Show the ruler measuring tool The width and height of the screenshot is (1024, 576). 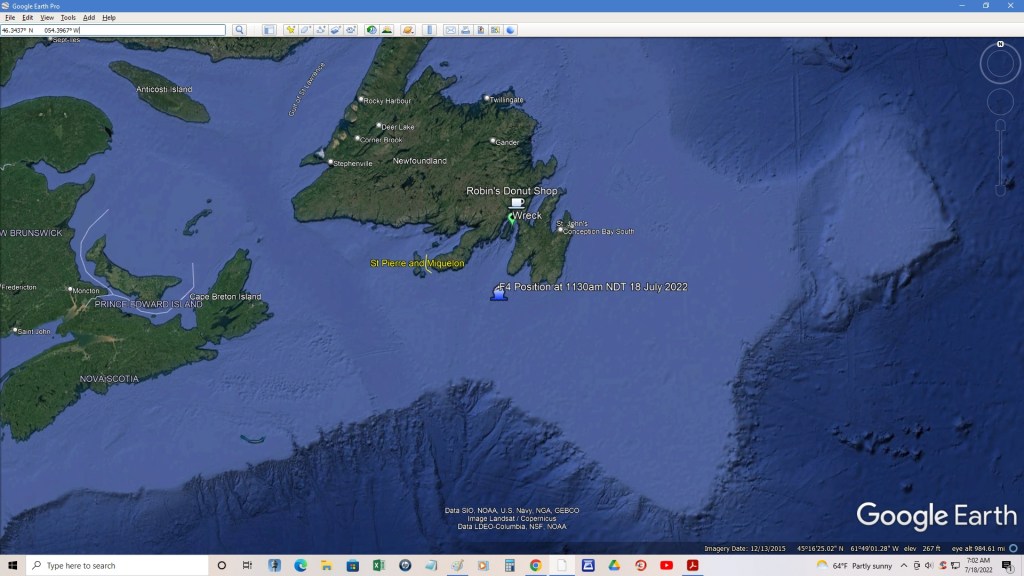pos(430,30)
